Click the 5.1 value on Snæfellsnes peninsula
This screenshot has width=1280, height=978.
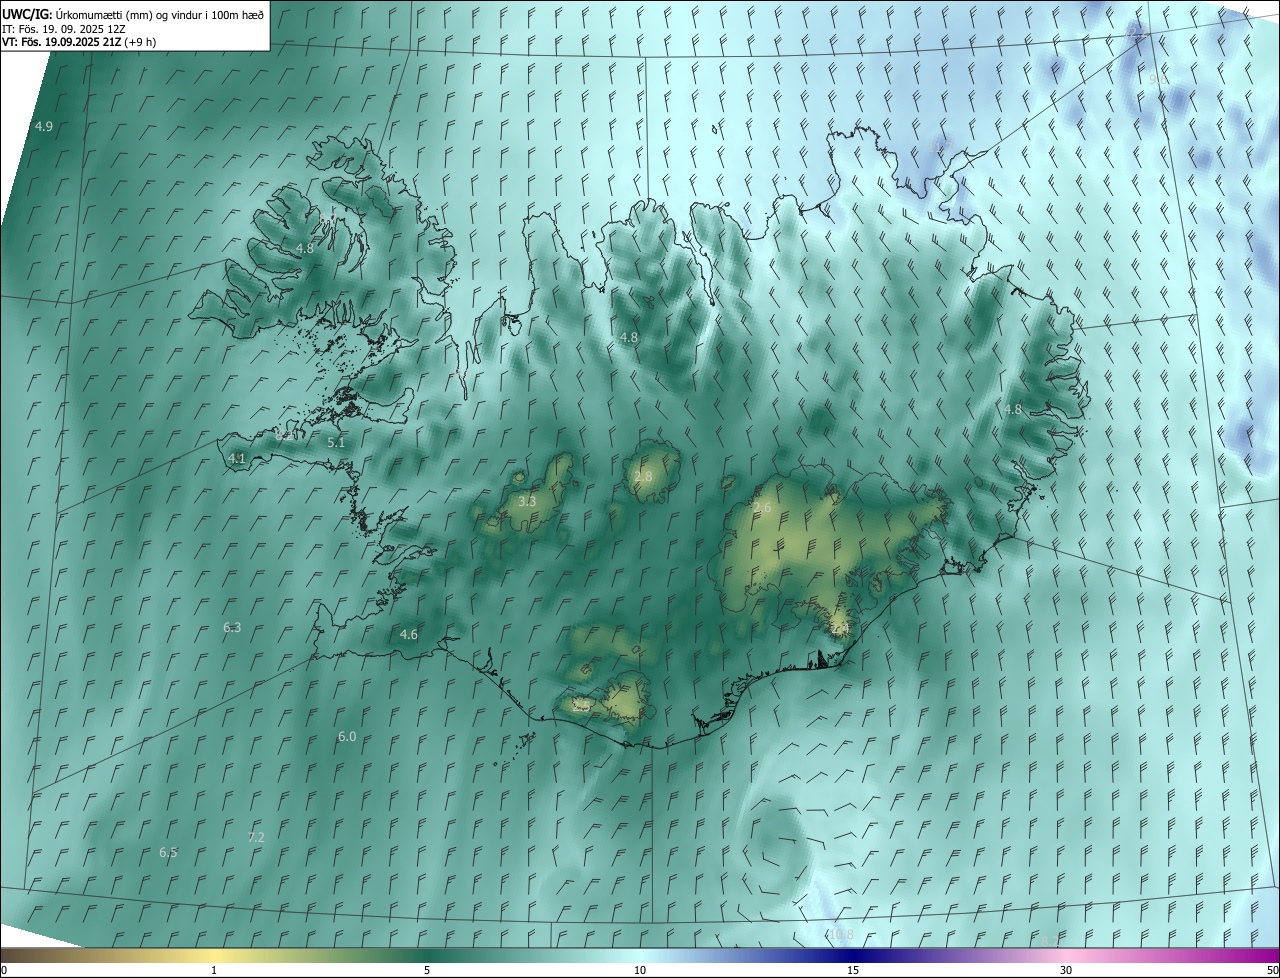click(336, 442)
